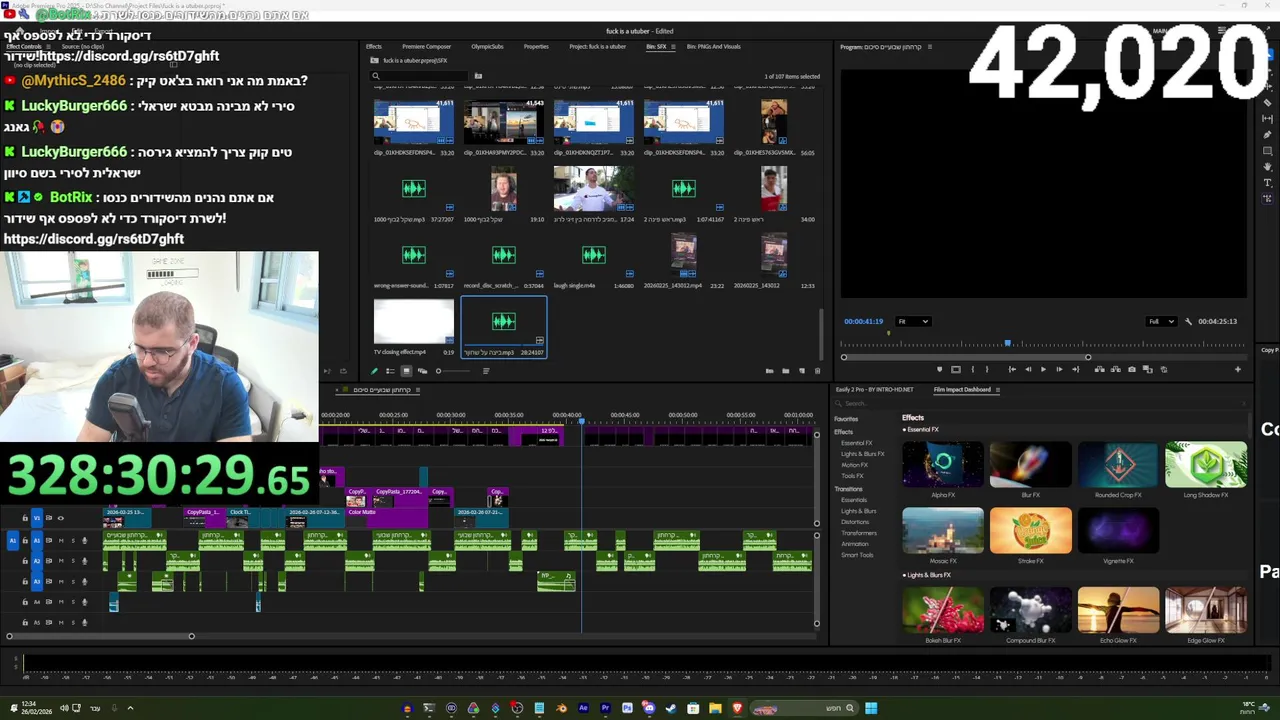Open the Program monitor Button Editor plus
The image size is (1280, 720).
1237,369
